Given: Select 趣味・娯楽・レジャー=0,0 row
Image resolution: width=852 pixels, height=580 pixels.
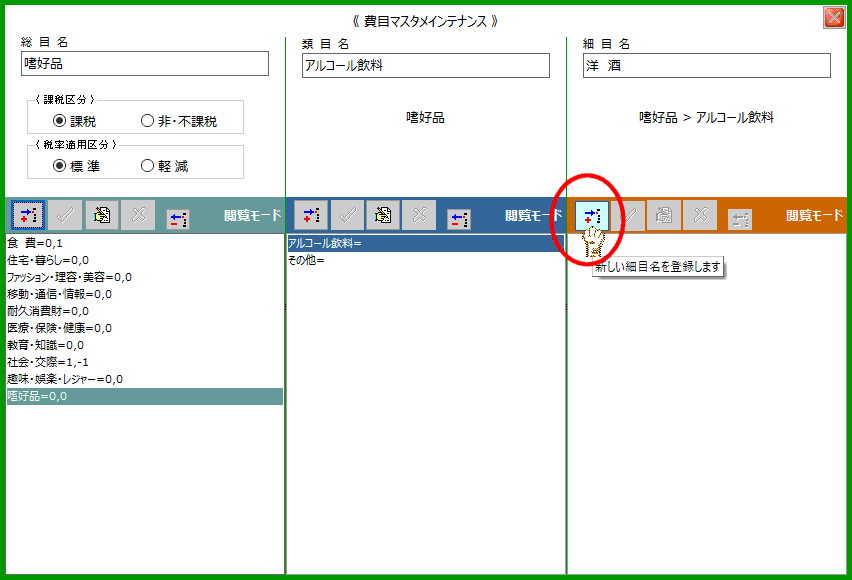Looking at the screenshot, I should click(x=145, y=379).
